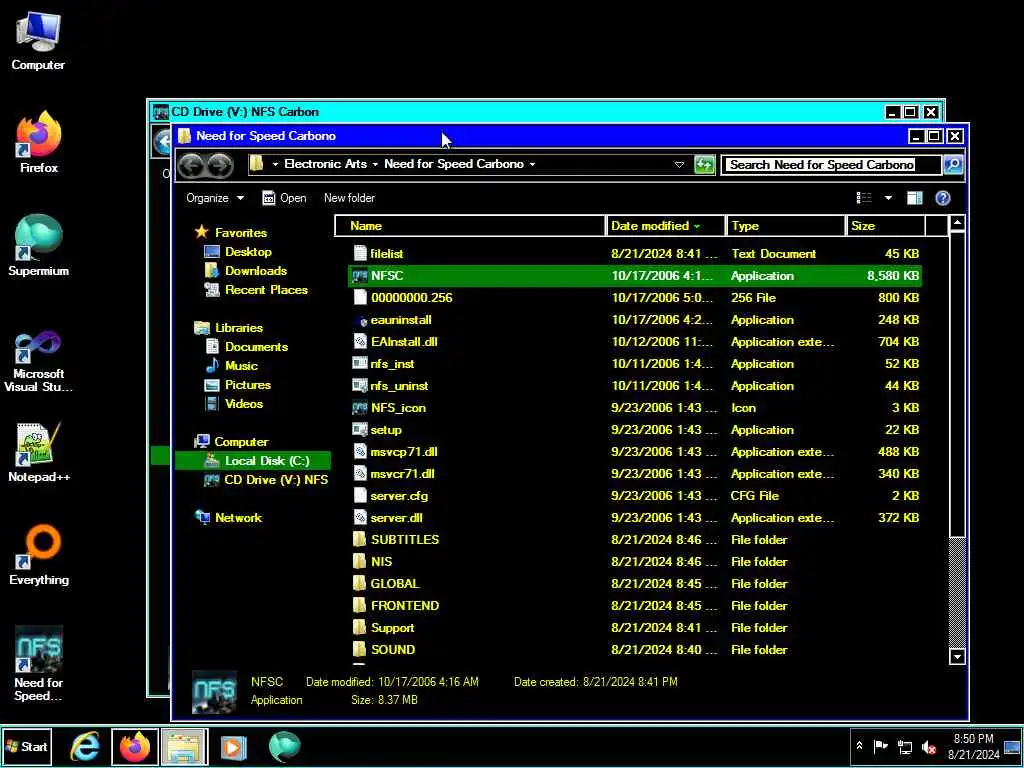Screen dimensions: 1024x768
Task: Click the Help question mark icon
Action: point(942,198)
